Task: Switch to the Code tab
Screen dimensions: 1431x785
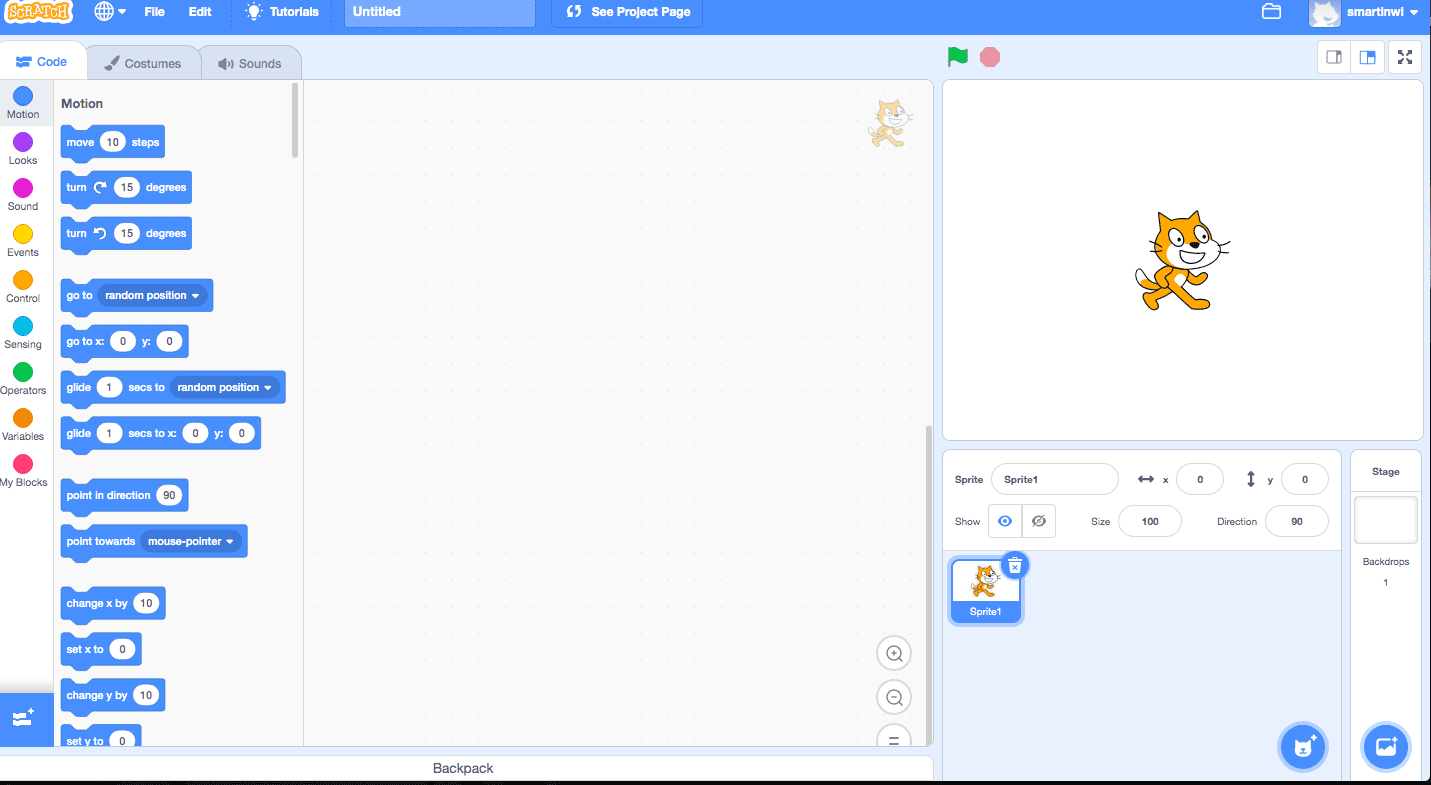Action: [x=42, y=62]
